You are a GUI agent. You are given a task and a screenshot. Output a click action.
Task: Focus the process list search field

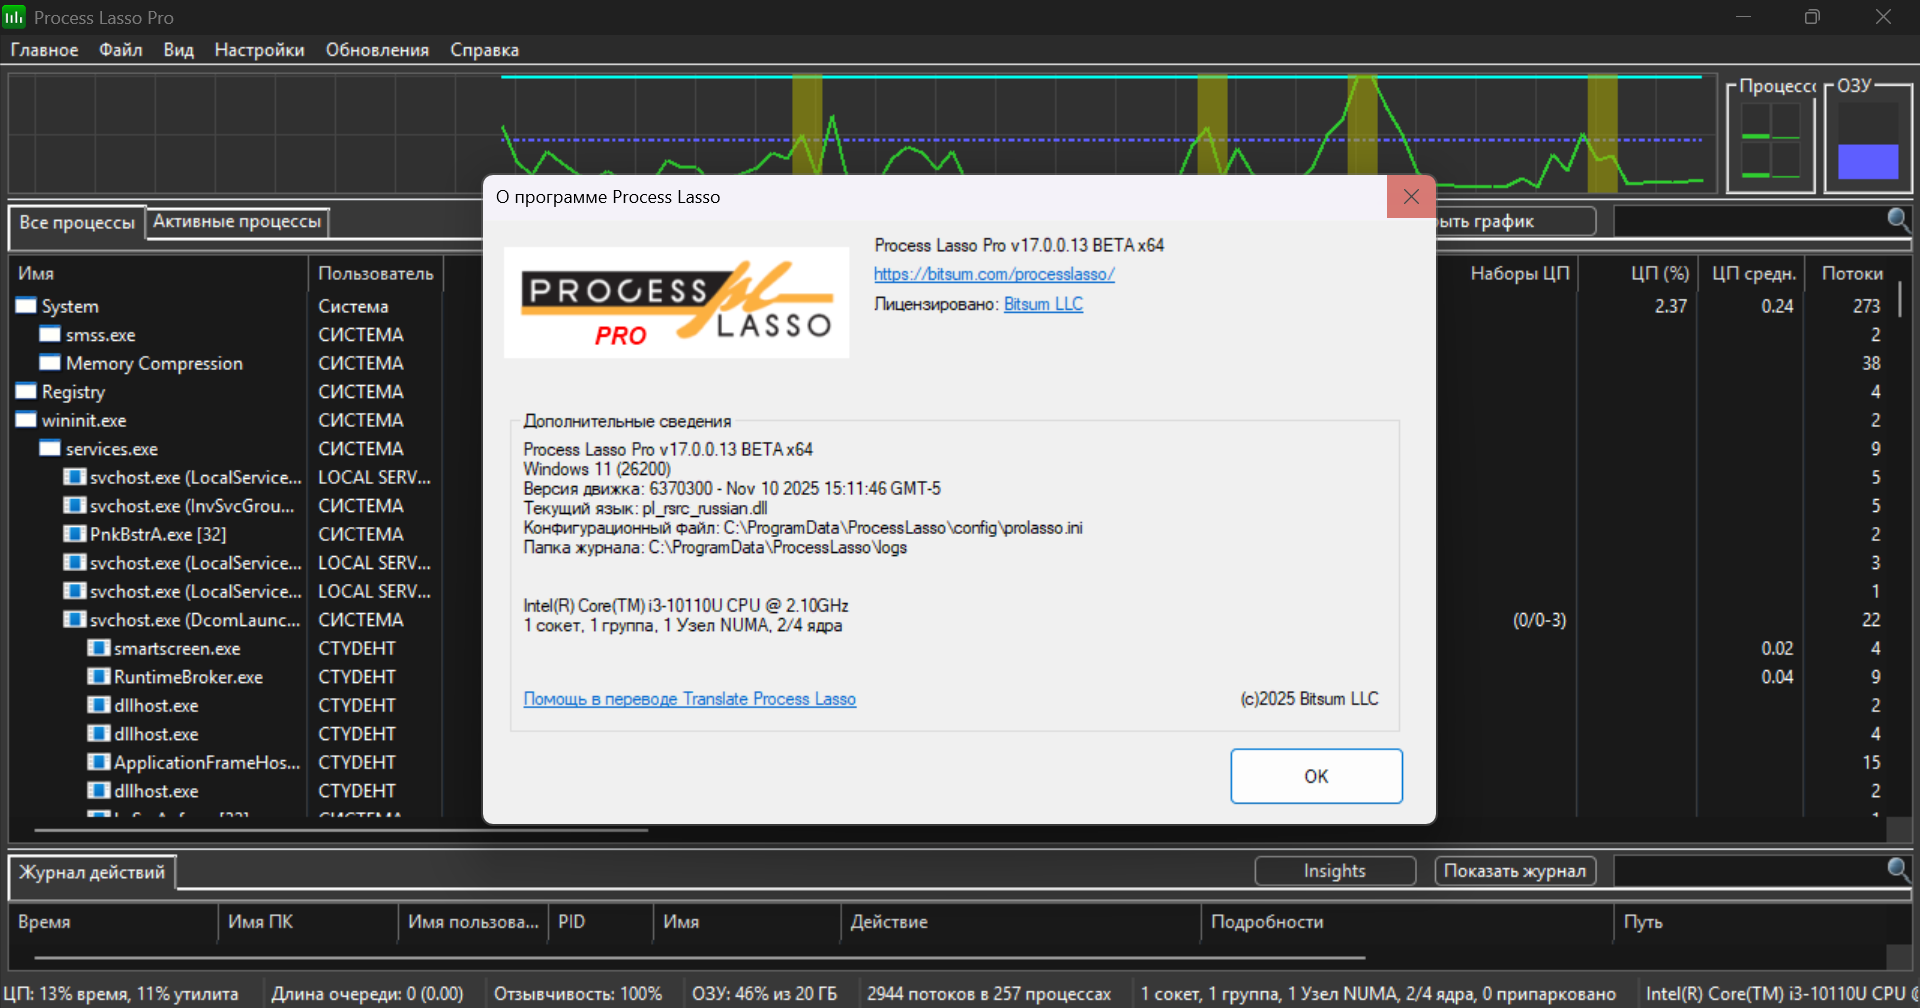(x=1749, y=221)
